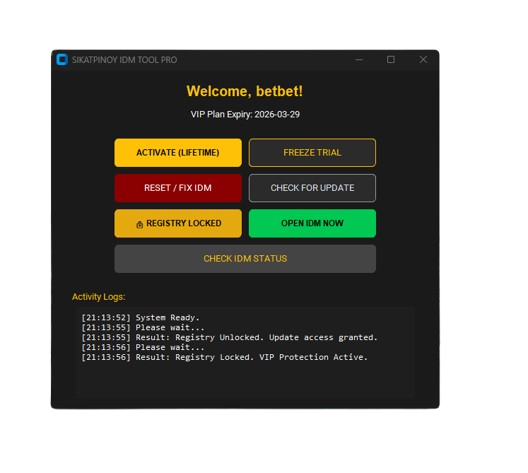
Task: Select the 'System Ready.' log line
Action: tap(140, 317)
